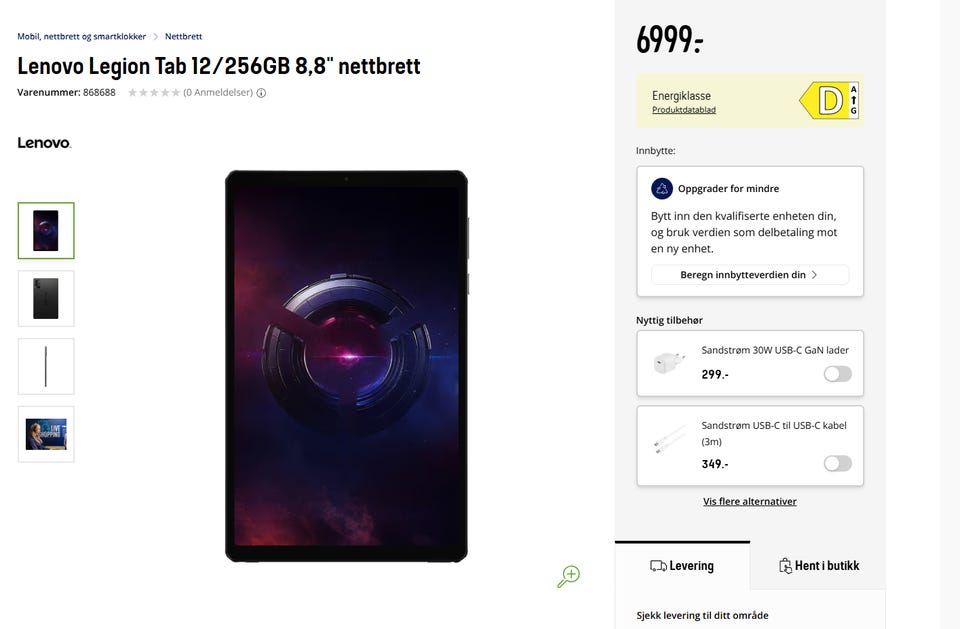Click the energy class D label icon
Screen dimensions: 960x629
pos(829,101)
